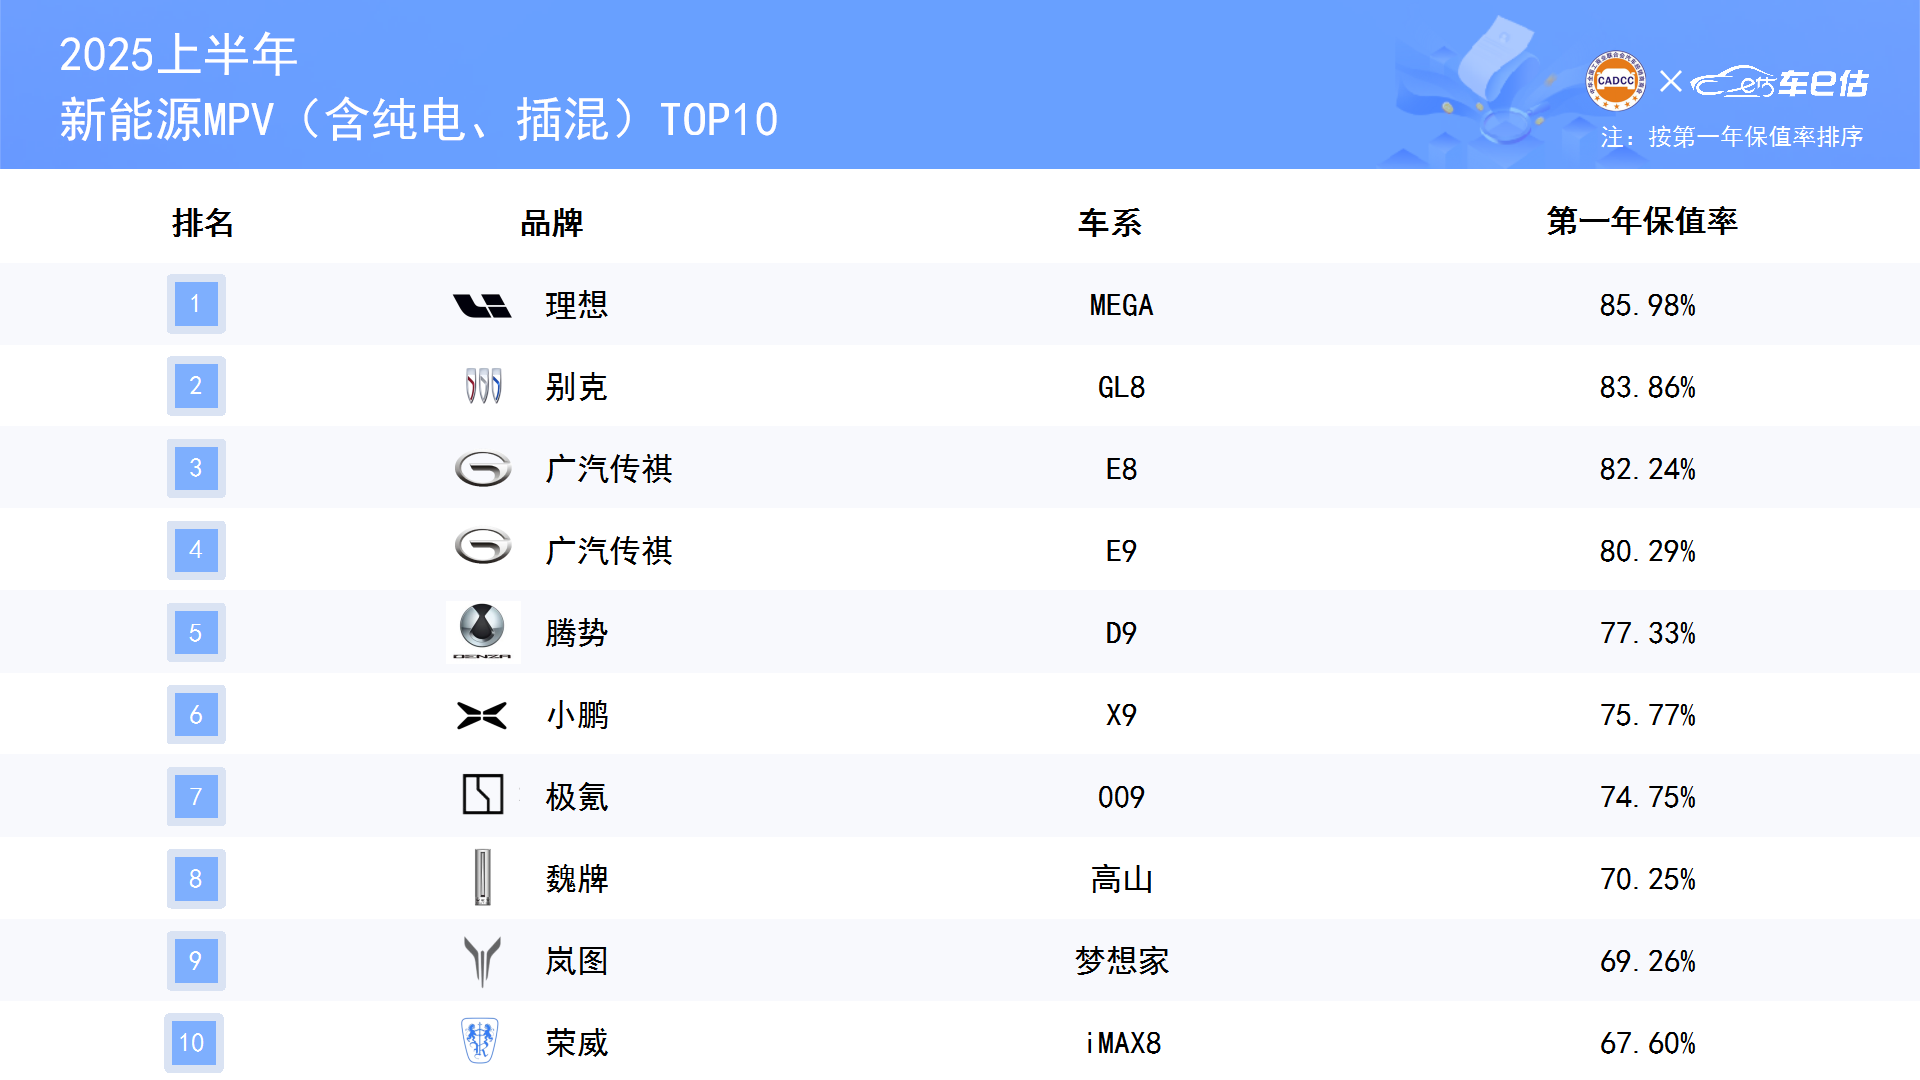Viewport: 1920px width, 1080px height.
Task: Click the model name X9
Action: pyautogui.click(x=1121, y=715)
